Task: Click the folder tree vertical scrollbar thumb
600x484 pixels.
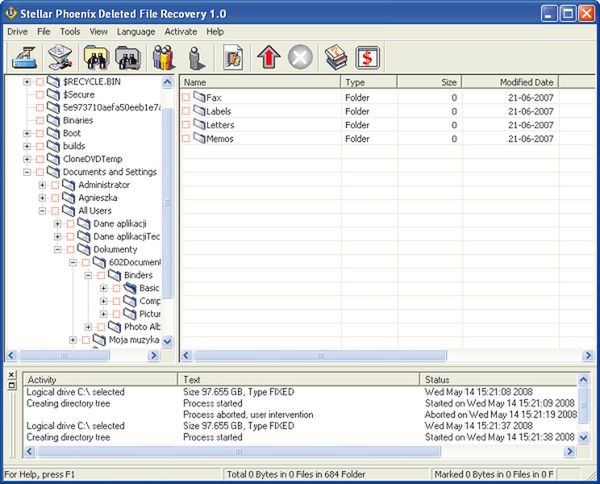Action: [168, 203]
